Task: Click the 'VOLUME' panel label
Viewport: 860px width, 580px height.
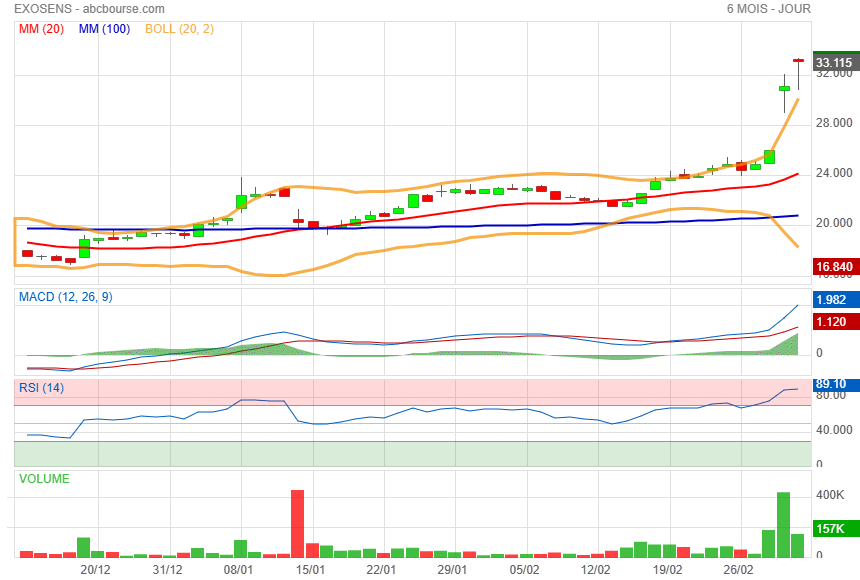Action: click(x=44, y=478)
